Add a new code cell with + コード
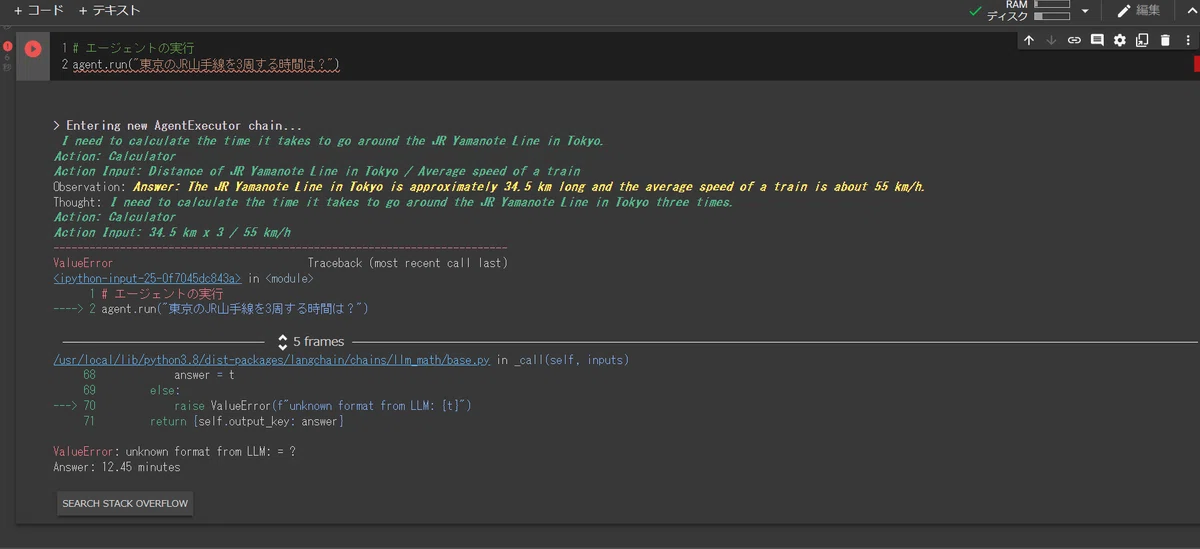The width and height of the screenshot is (1200, 549). [x=39, y=11]
